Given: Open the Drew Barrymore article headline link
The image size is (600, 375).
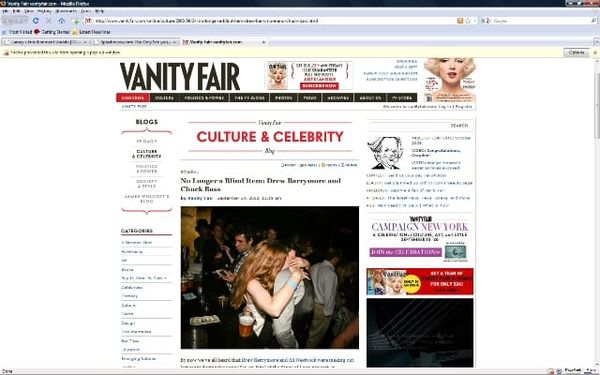Looking at the screenshot, I should tap(260, 184).
